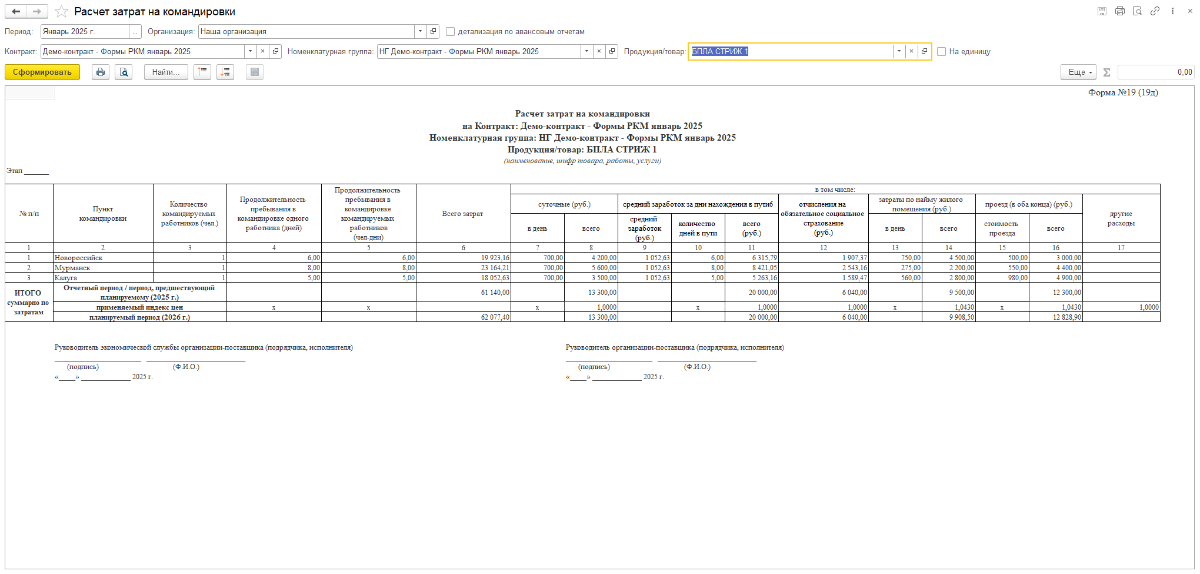The height and width of the screenshot is (574, 1200).
Task: Open the Продукция/товар item card icon
Action: 924,51
